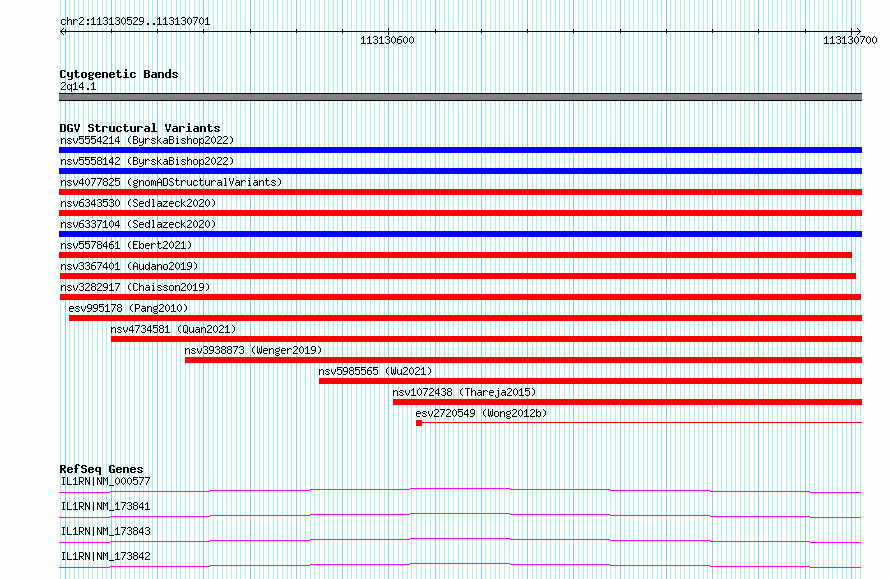Image resolution: width=890 pixels, height=579 pixels.
Task: Click the magenta IL1RN NM_173841 transcript line
Action: 460,515
